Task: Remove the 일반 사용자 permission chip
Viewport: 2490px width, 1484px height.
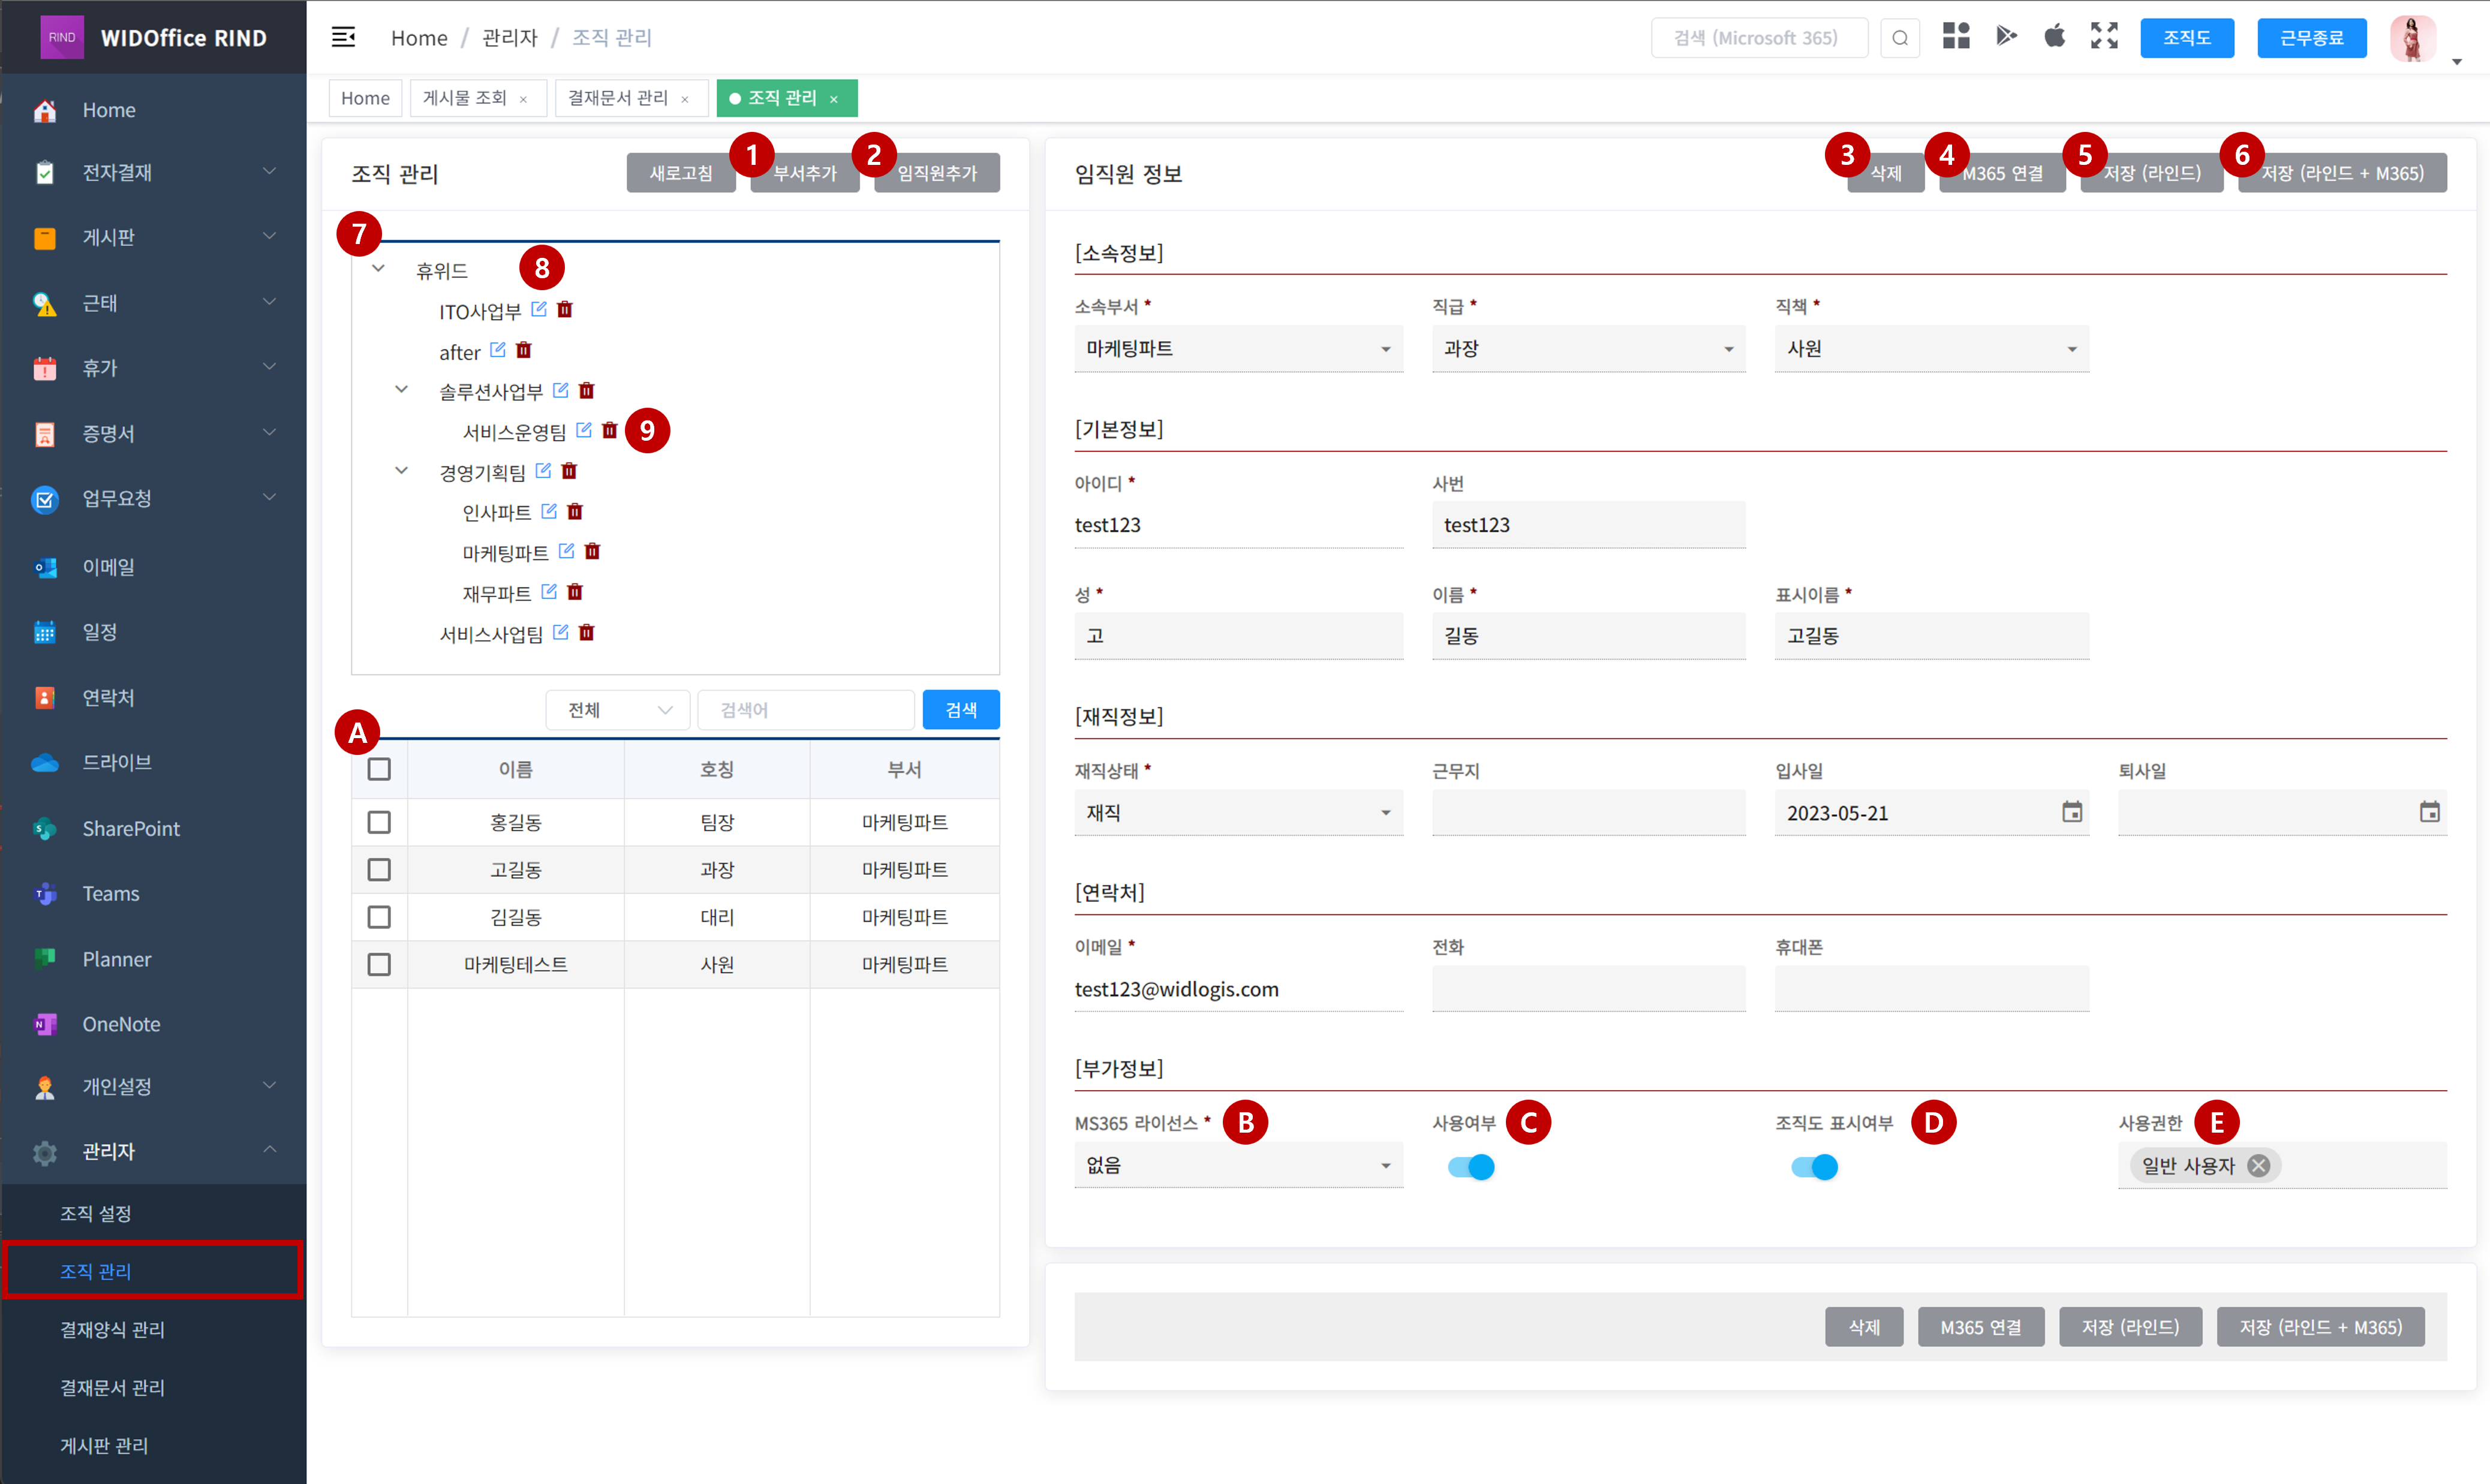Action: pos(2258,1166)
